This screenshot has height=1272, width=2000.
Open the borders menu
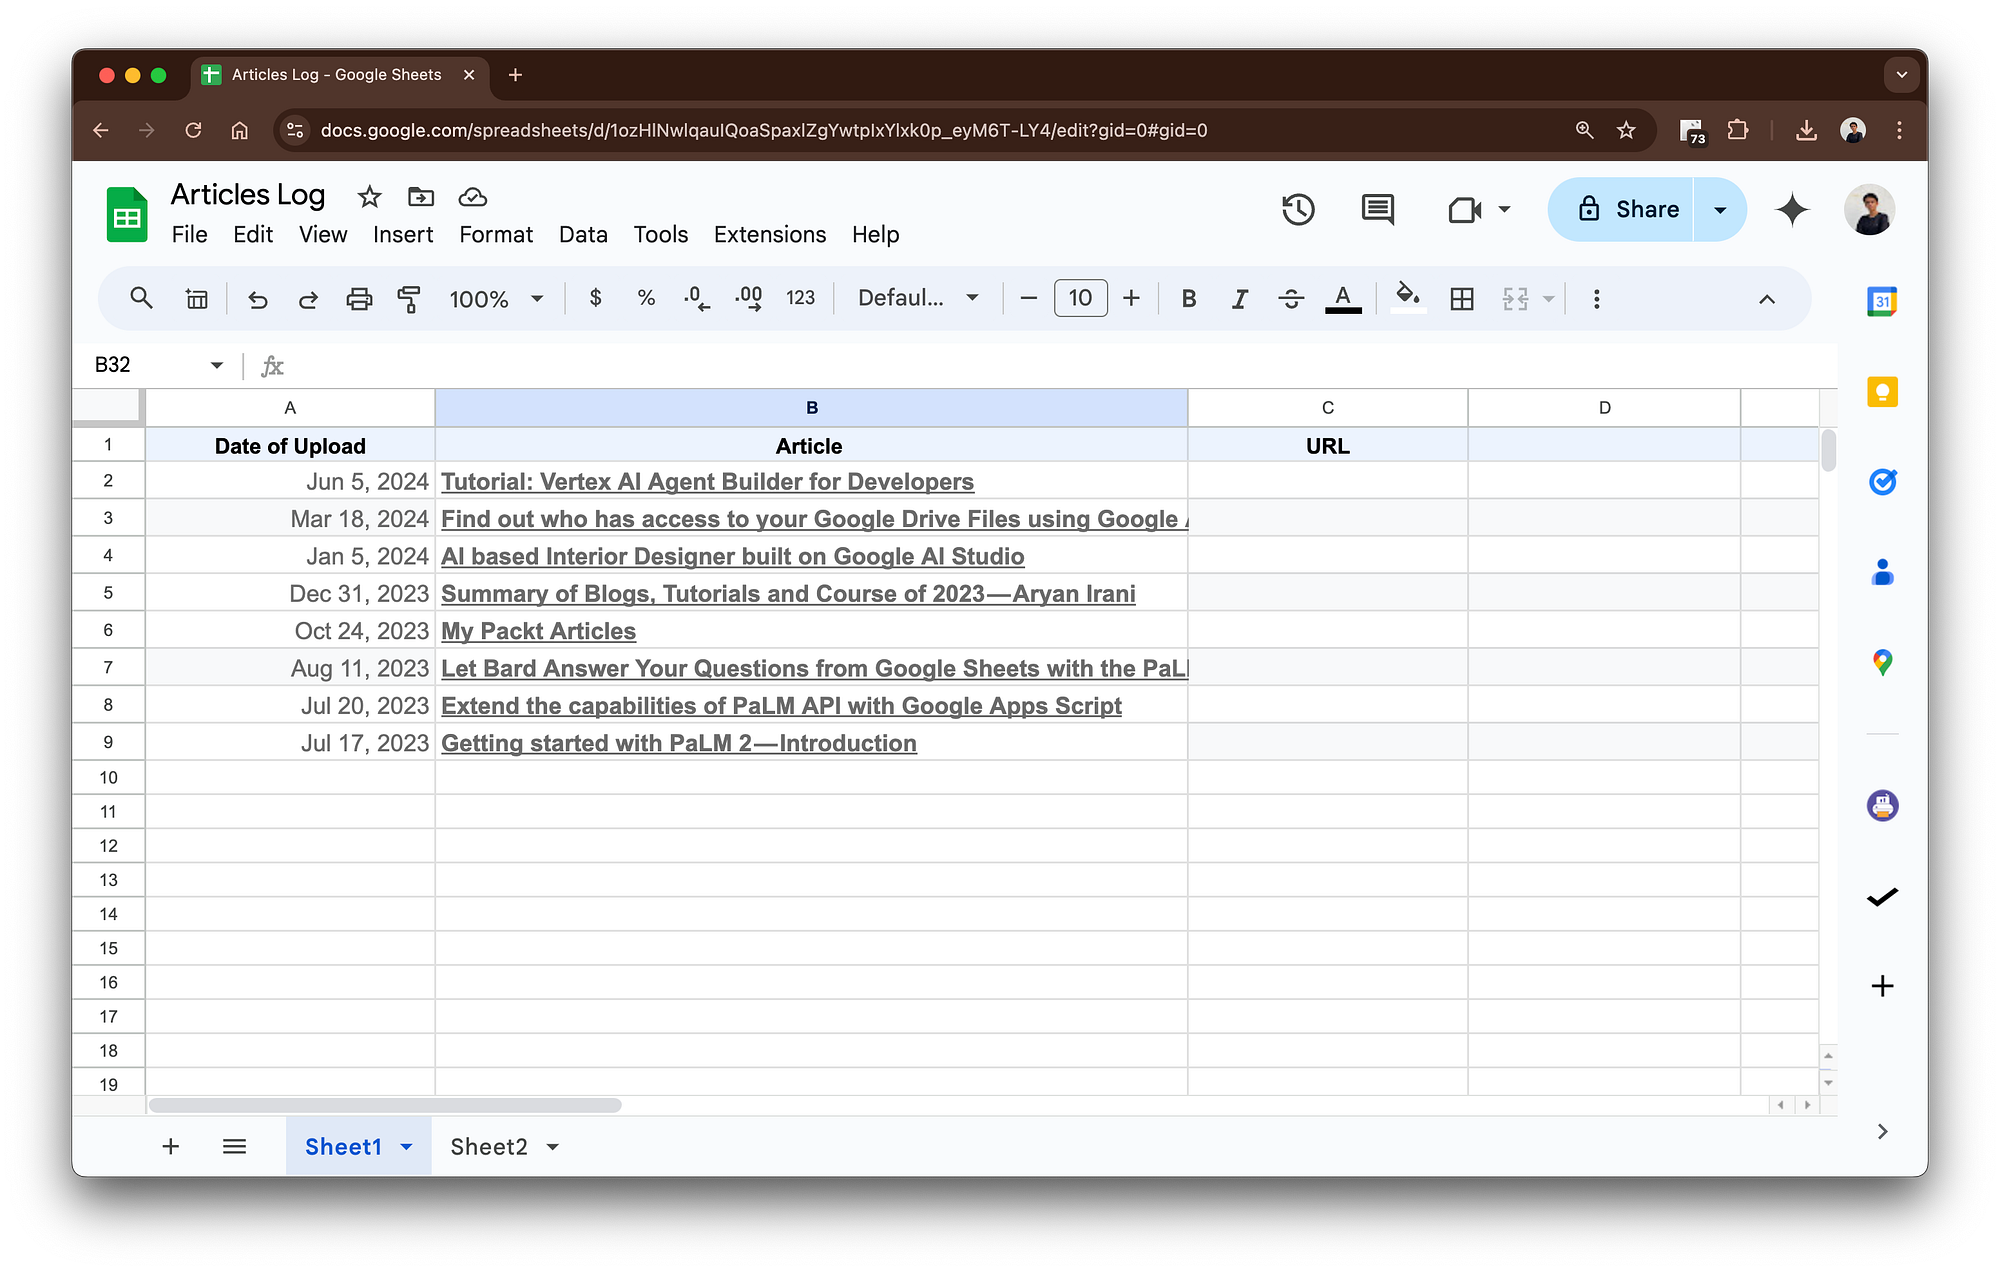[x=1461, y=298]
